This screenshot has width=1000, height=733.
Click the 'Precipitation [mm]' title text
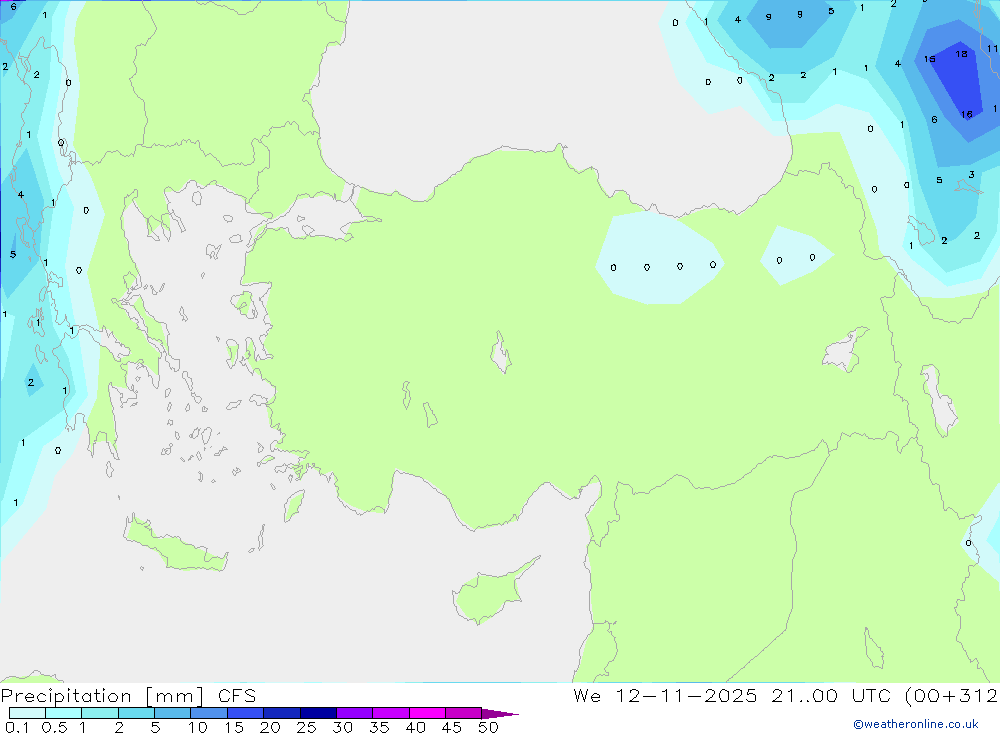point(103,696)
